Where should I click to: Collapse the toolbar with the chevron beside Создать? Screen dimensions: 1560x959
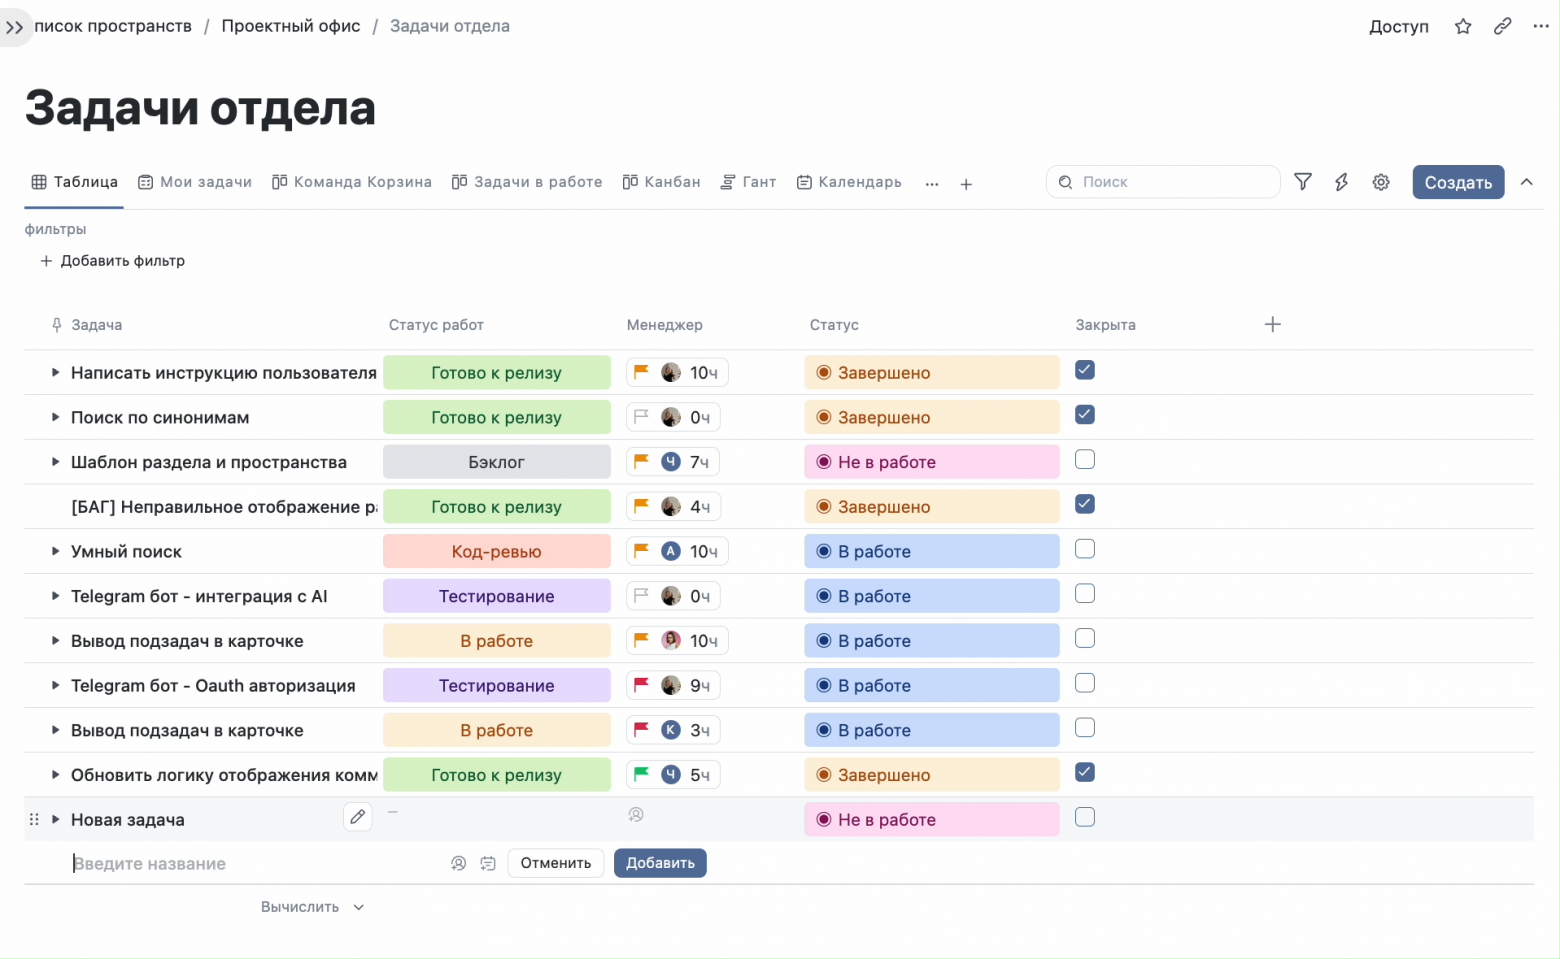[x=1527, y=182]
